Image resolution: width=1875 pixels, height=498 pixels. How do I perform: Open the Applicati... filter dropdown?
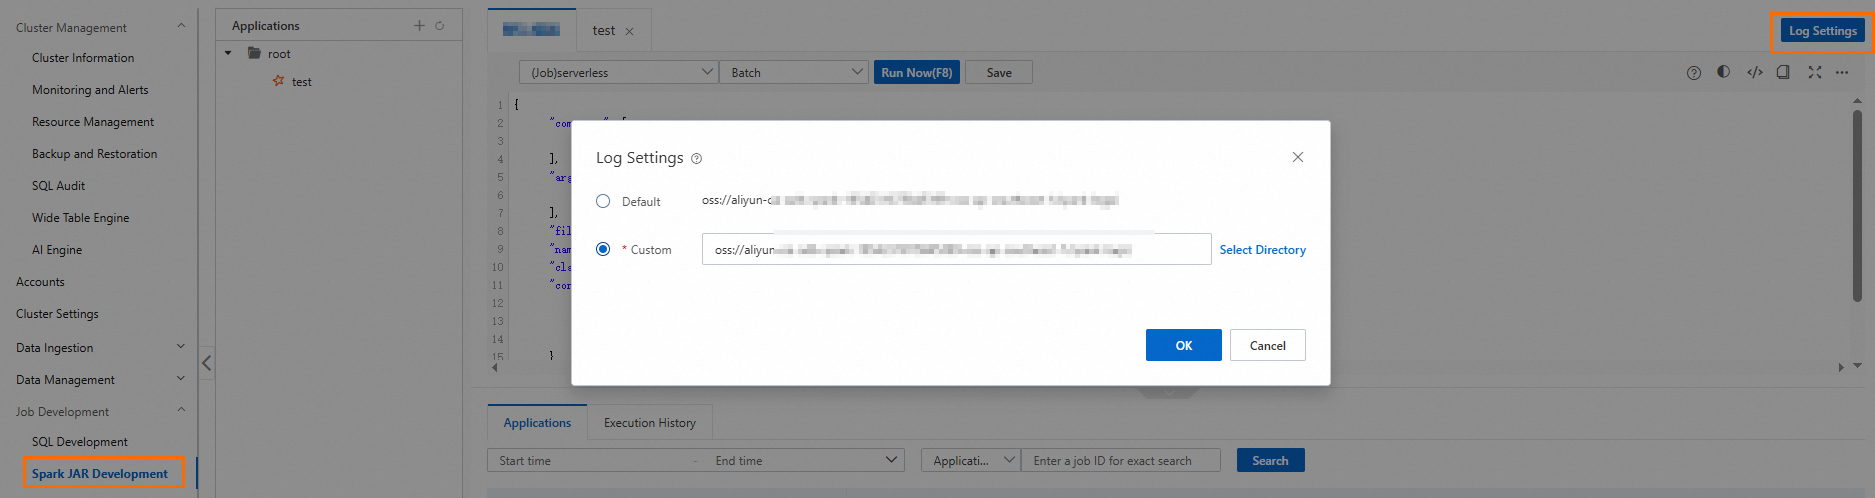click(x=970, y=460)
